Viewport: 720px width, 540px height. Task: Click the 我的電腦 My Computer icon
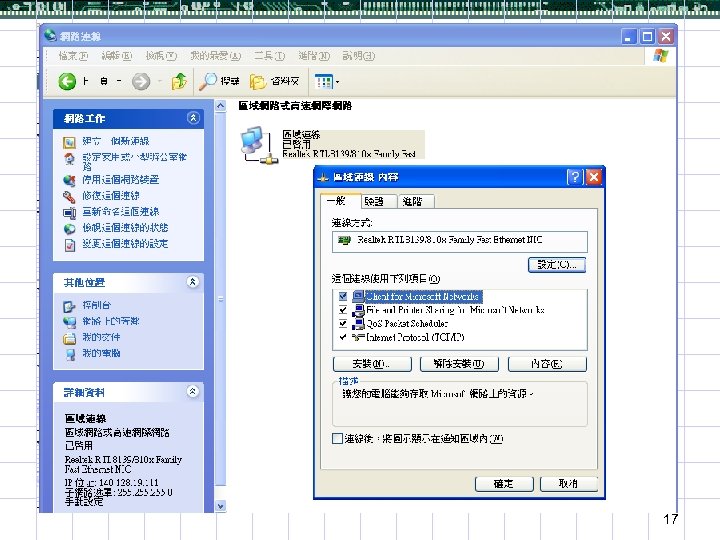pyautogui.click(x=69, y=354)
